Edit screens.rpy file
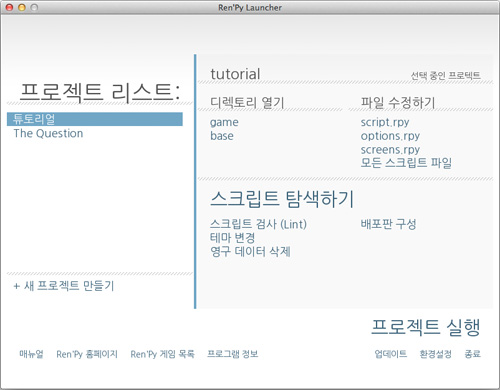 390,150
